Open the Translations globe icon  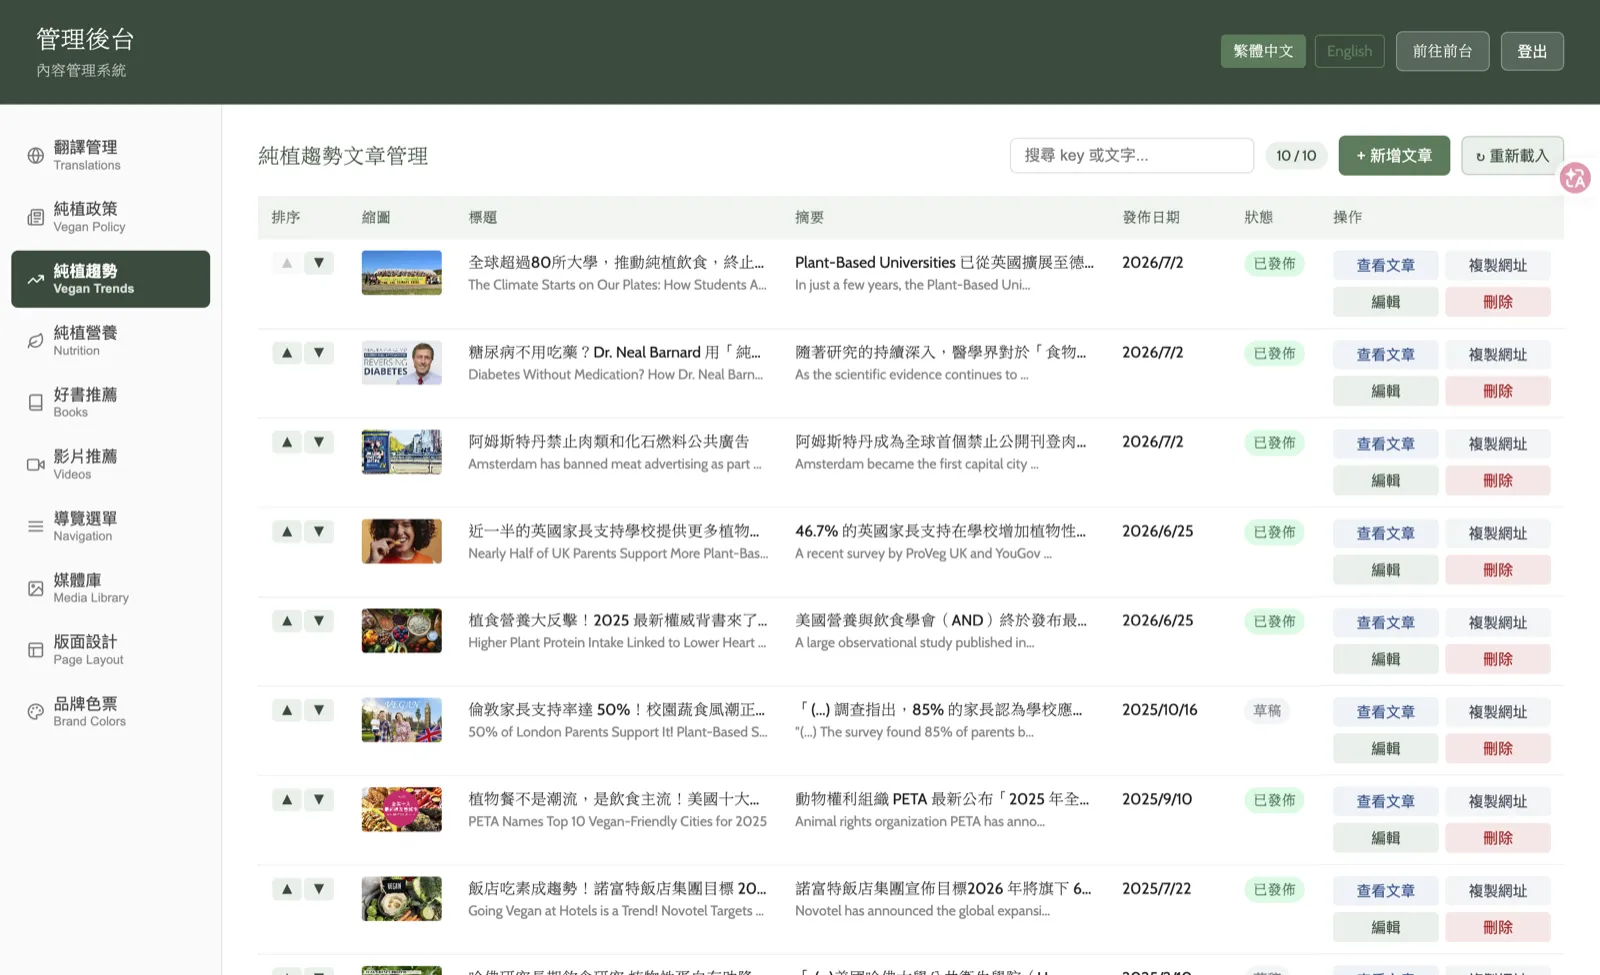pos(35,155)
